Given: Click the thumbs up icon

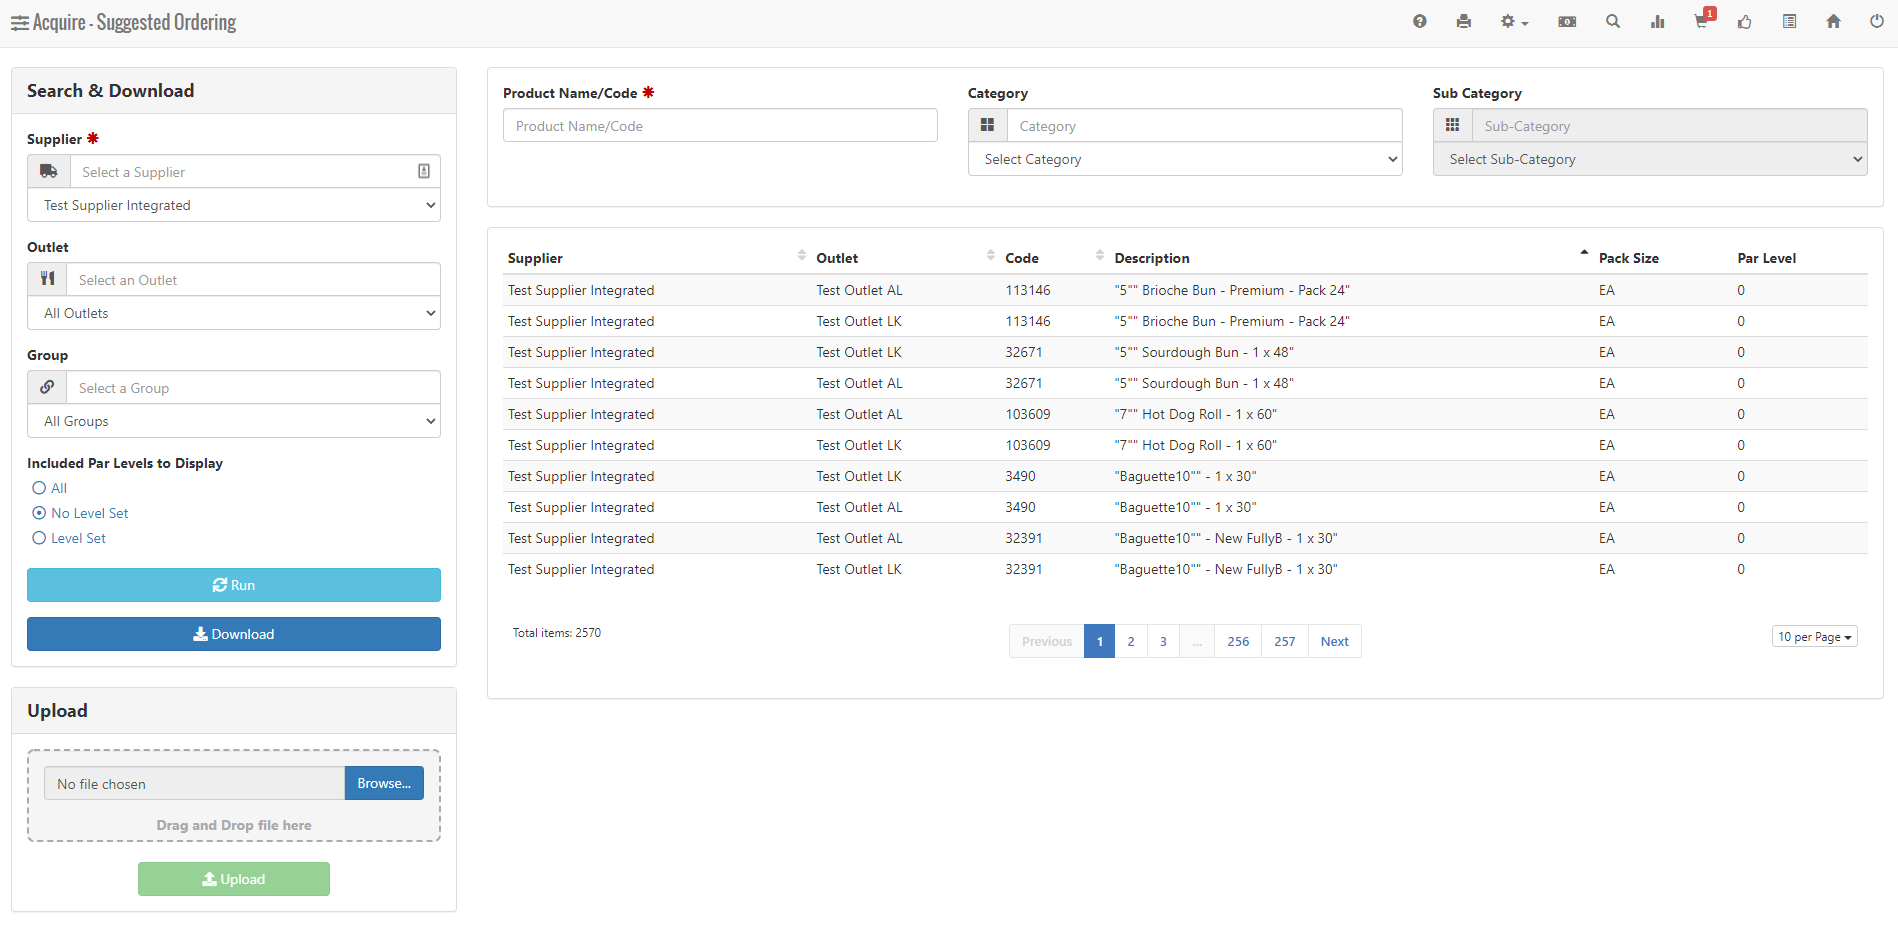Looking at the screenshot, I should (1744, 21).
